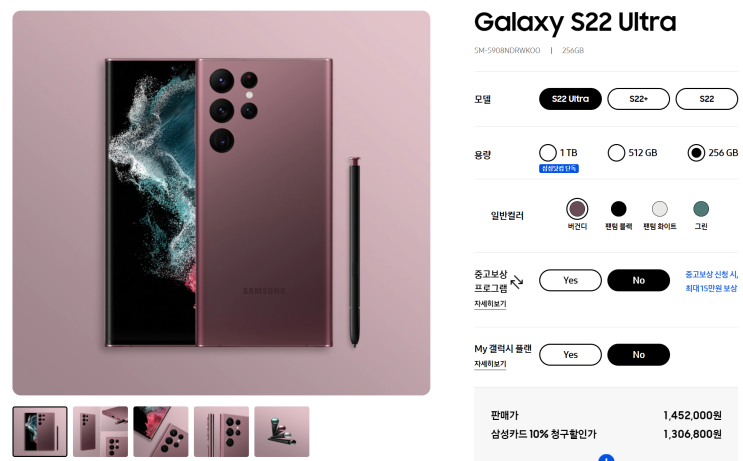Switch to the S22 model
This screenshot has width=743, height=461.
pos(707,99)
